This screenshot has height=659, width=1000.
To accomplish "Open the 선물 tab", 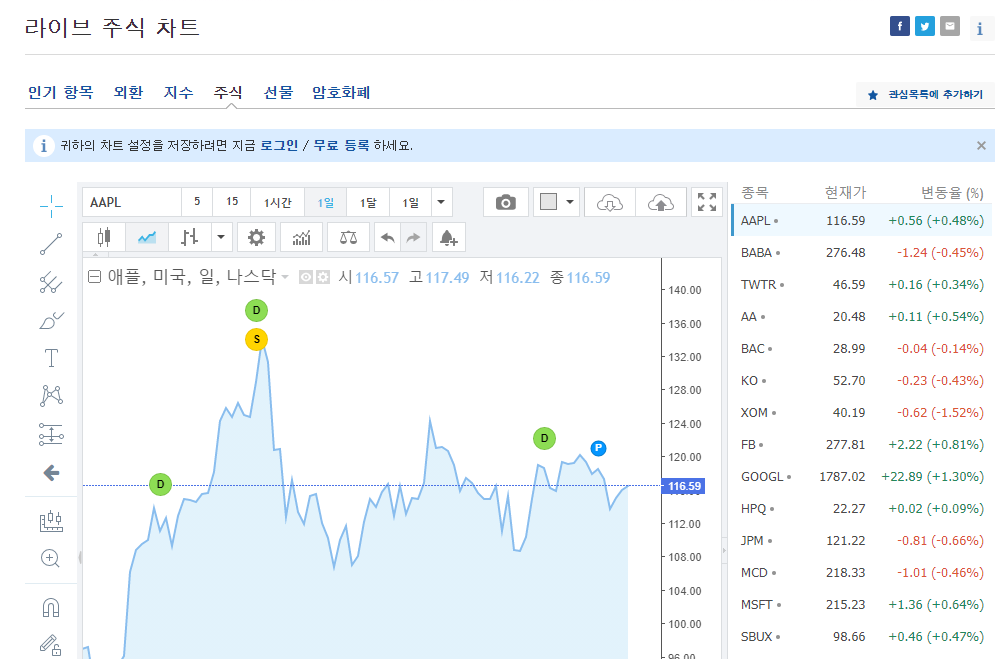I will (x=278, y=93).
